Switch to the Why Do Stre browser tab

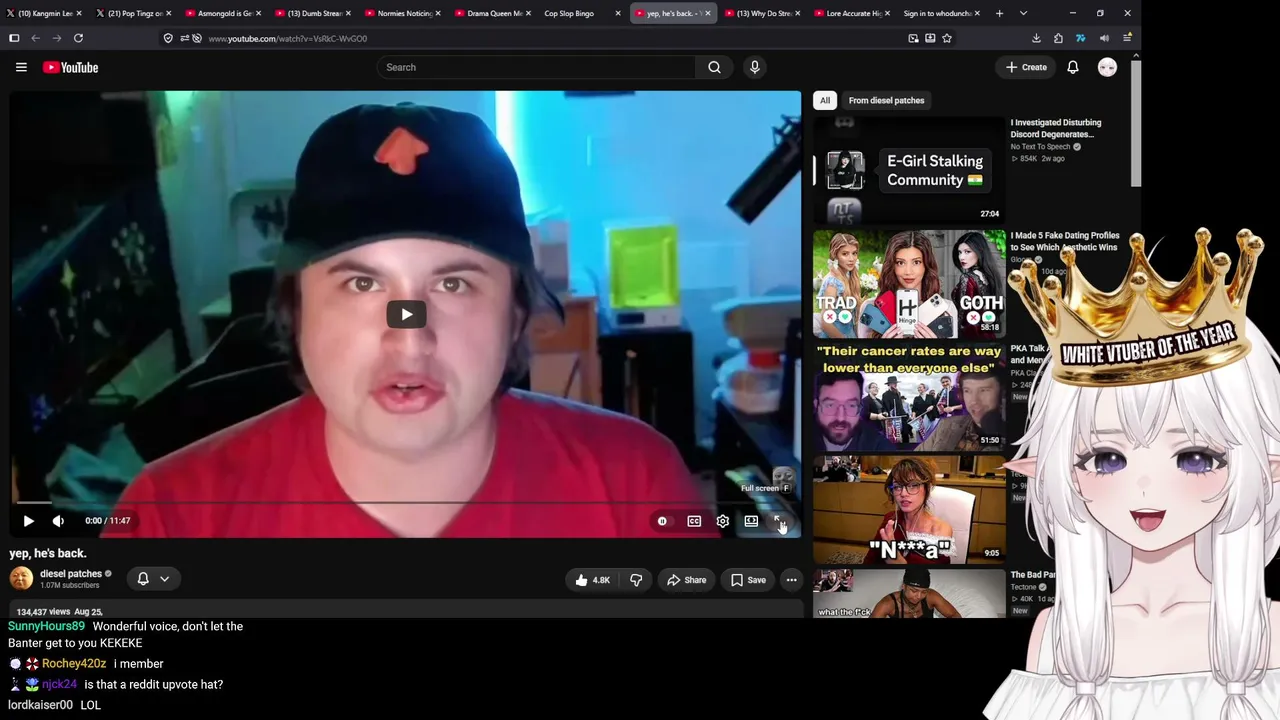(x=763, y=13)
